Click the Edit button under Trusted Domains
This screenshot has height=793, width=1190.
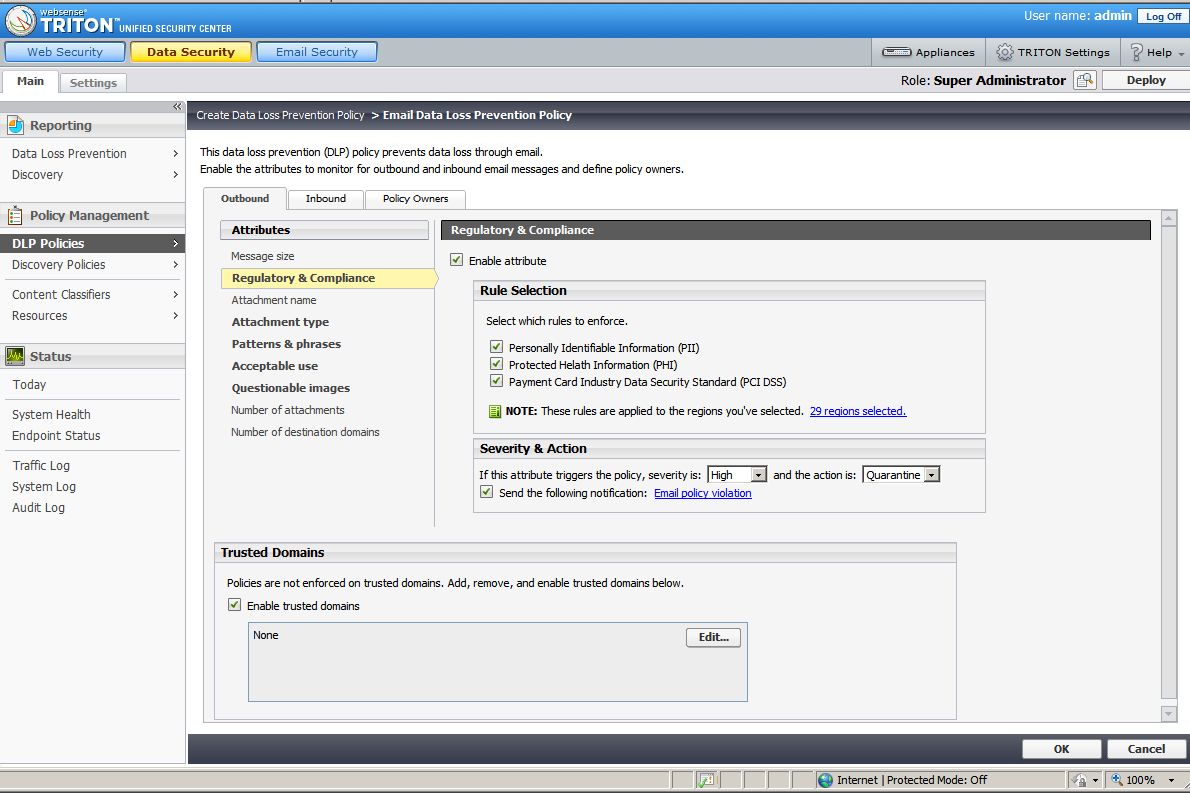712,637
